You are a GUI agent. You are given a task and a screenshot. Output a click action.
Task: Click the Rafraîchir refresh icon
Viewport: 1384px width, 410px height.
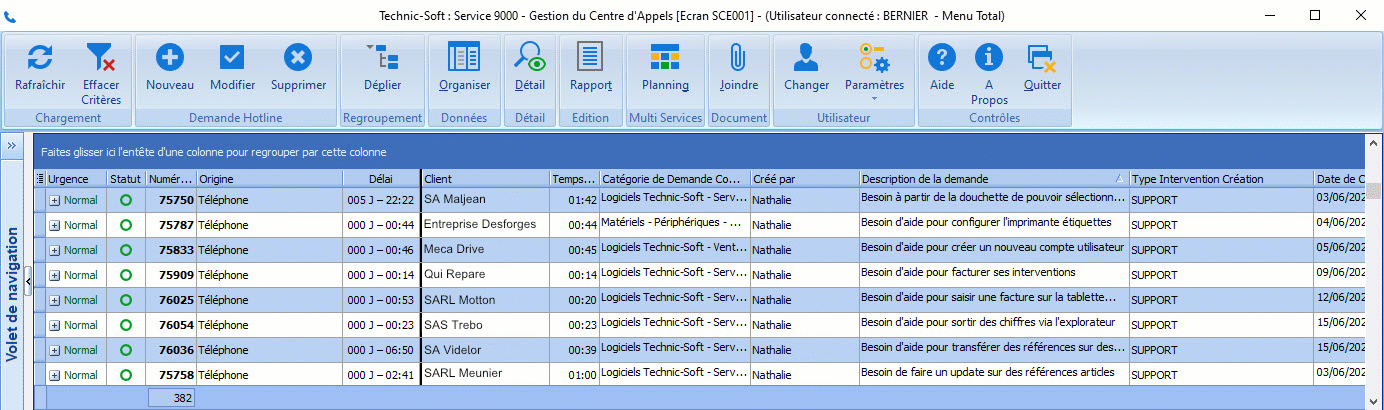tap(40, 57)
